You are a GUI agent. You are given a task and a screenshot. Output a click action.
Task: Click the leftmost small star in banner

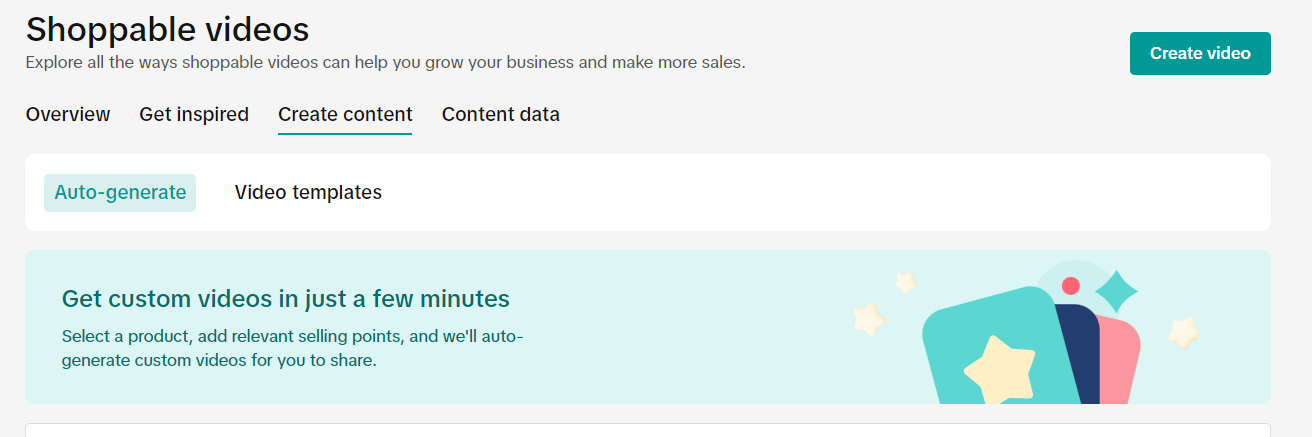869,319
